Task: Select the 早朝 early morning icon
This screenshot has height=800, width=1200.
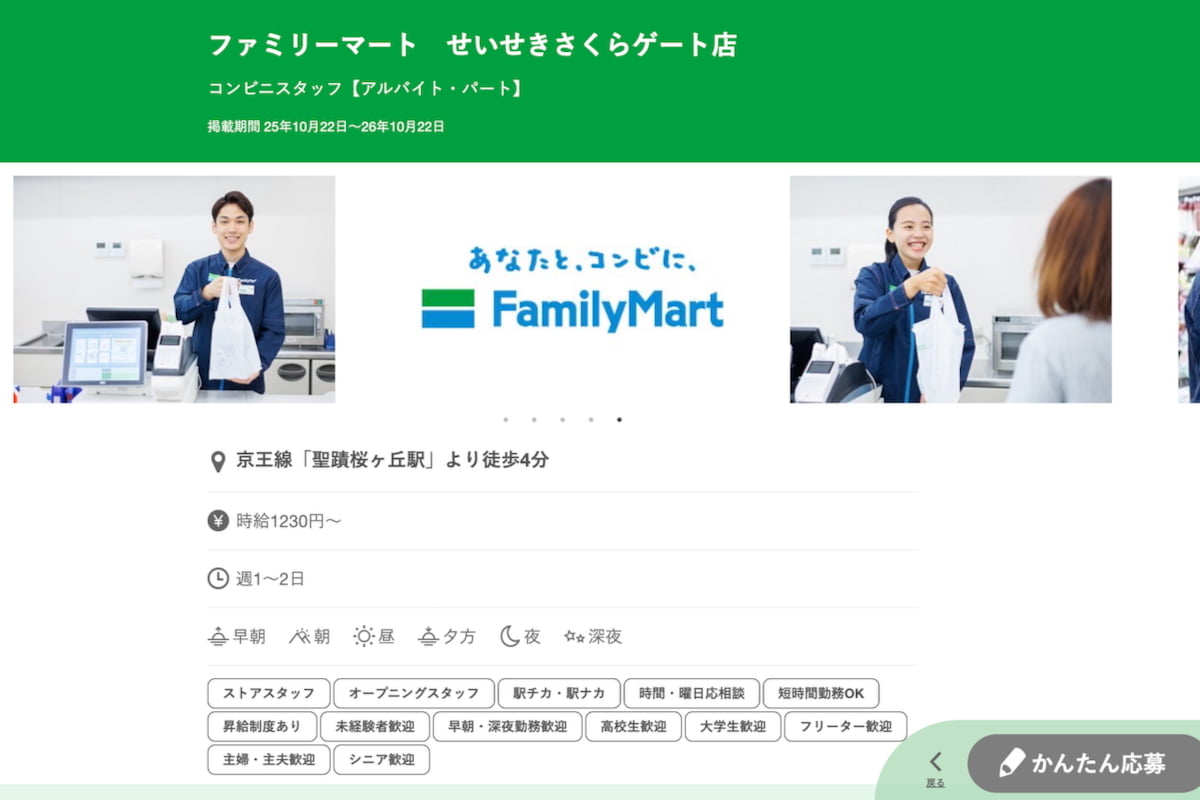Action: point(218,636)
